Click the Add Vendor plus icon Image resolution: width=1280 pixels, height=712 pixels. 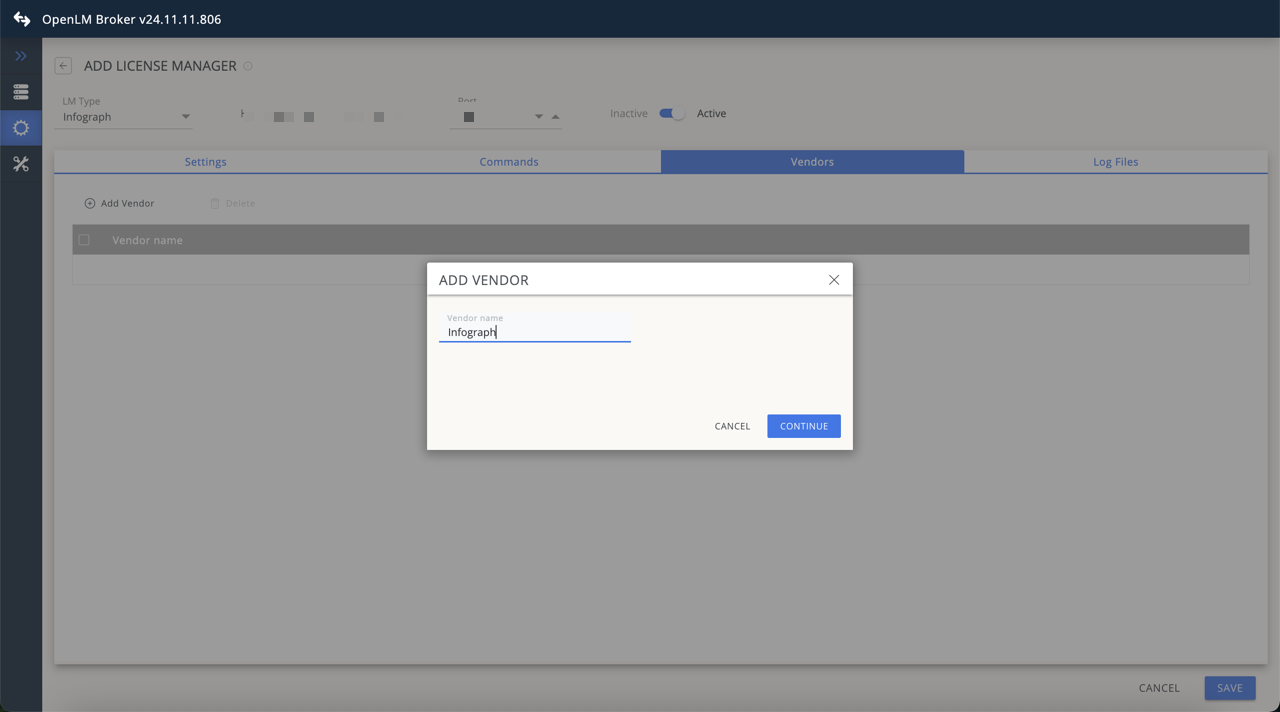pyautogui.click(x=90, y=203)
